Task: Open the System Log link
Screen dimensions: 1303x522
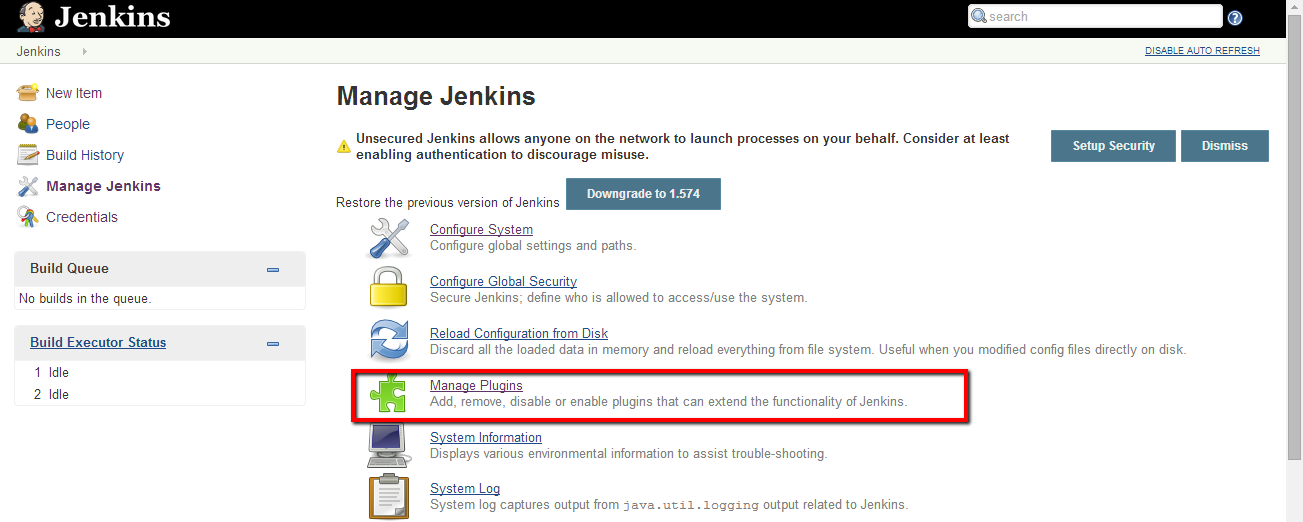Action: click(465, 488)
